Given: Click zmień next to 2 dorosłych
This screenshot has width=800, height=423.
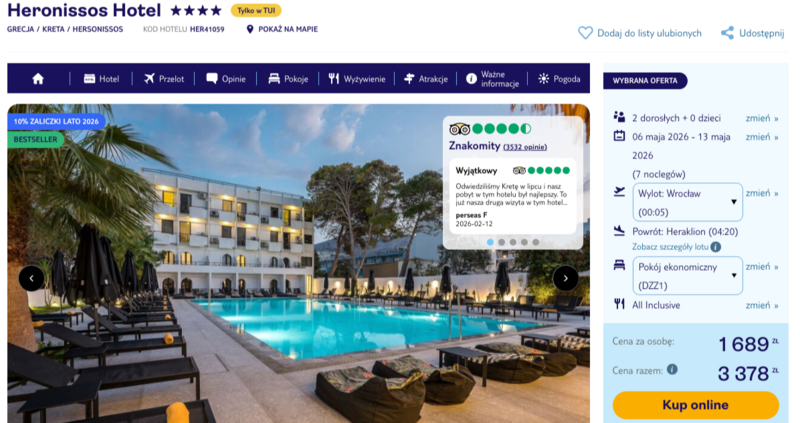Looking at the screenshot, I should [x=762, y=118].
